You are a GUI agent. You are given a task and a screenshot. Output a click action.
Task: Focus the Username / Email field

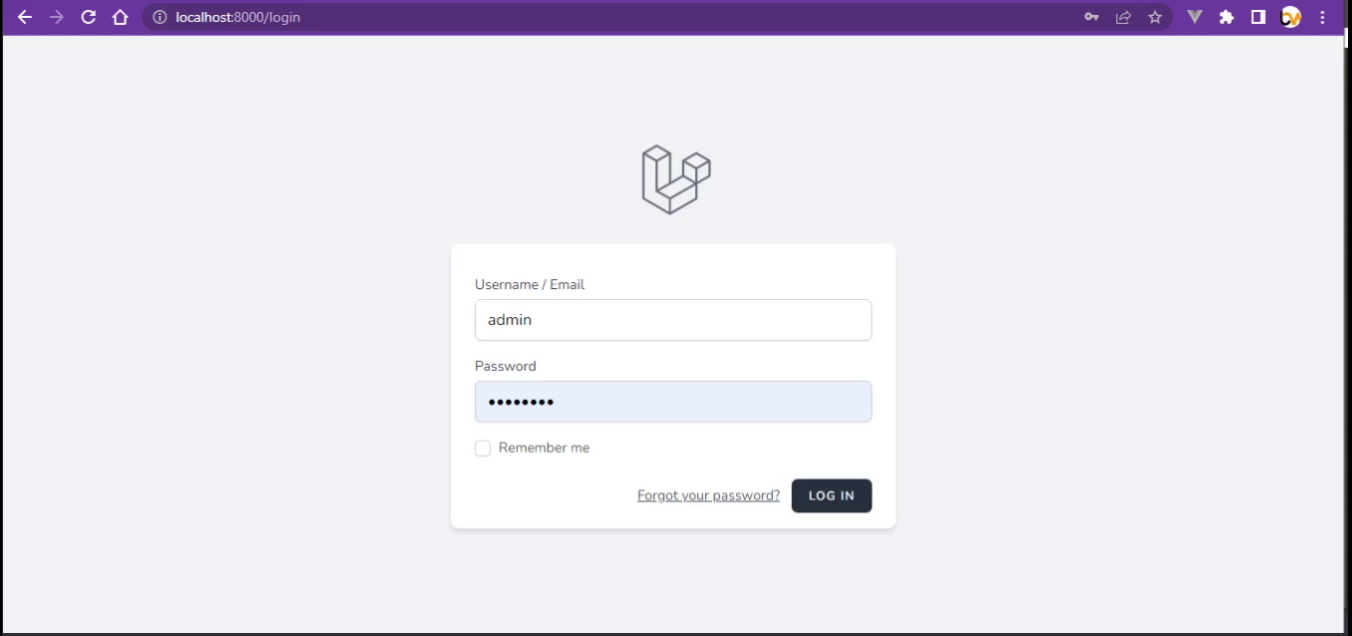pyautogui.click(x=673, y=320)
